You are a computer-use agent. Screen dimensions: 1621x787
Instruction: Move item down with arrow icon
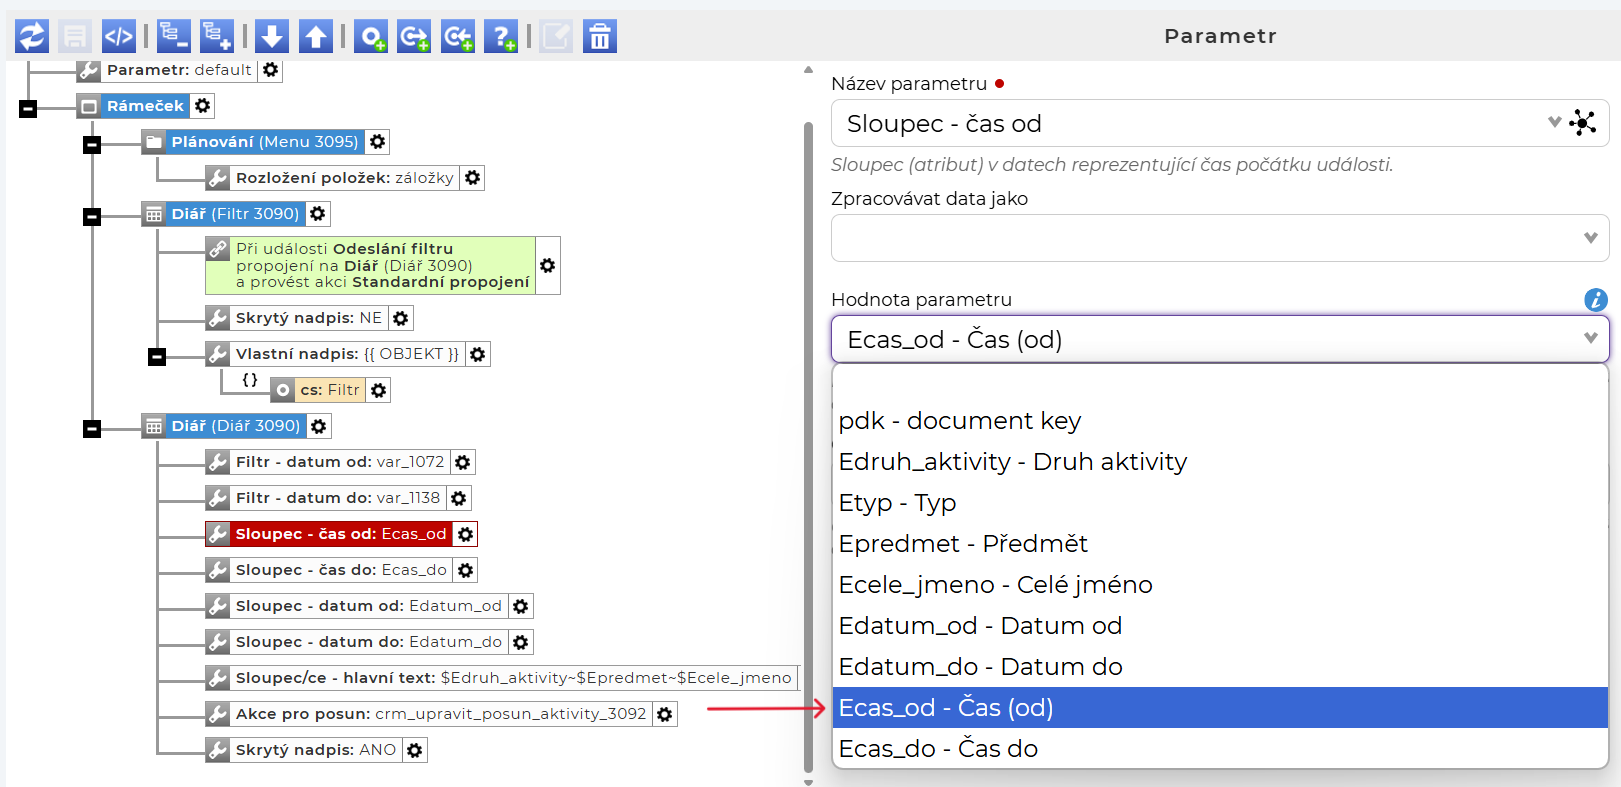coord(272,37)
